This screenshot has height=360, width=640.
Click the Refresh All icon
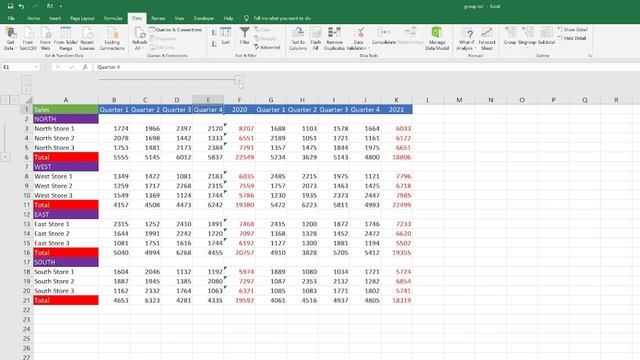tap(140, 33)
